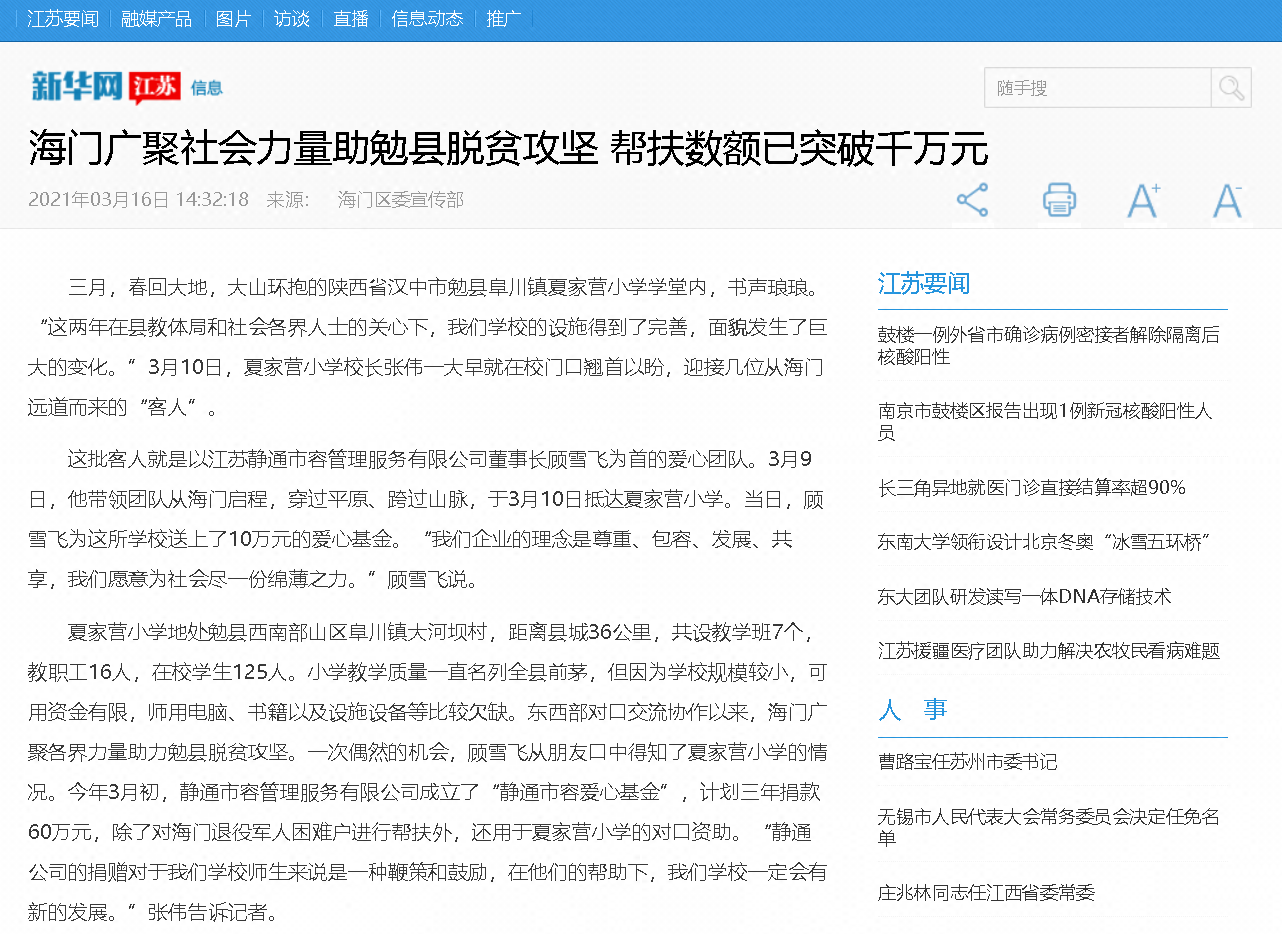Go to 访谈 in the navigation bar
Image resolution: width=1282 pixels, height=934 pixels.
click(x=292, y=19)
